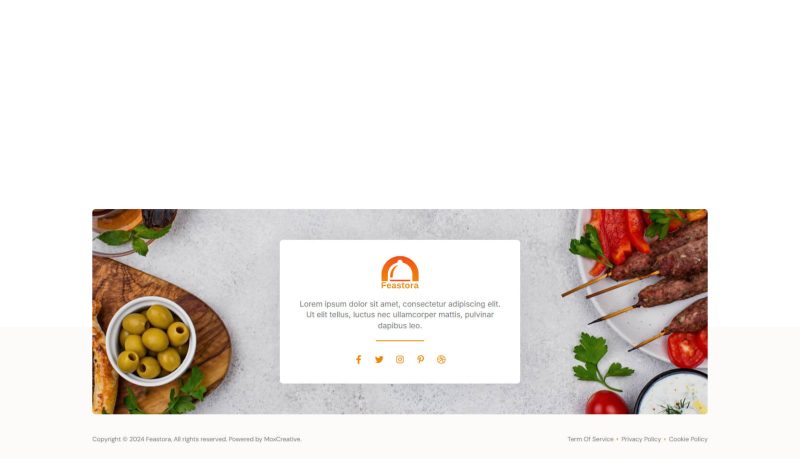Click the Feastora wordmark under logo
Screen dimensions: 800x459
(400, 286)
